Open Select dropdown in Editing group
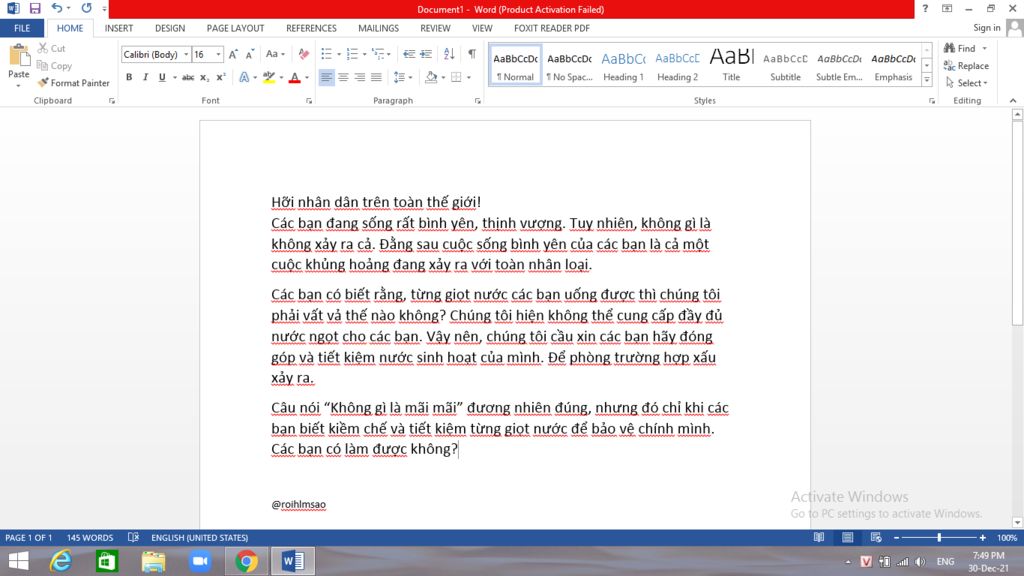This screenshot has height=576, width=1024. (x=967, y=83)
